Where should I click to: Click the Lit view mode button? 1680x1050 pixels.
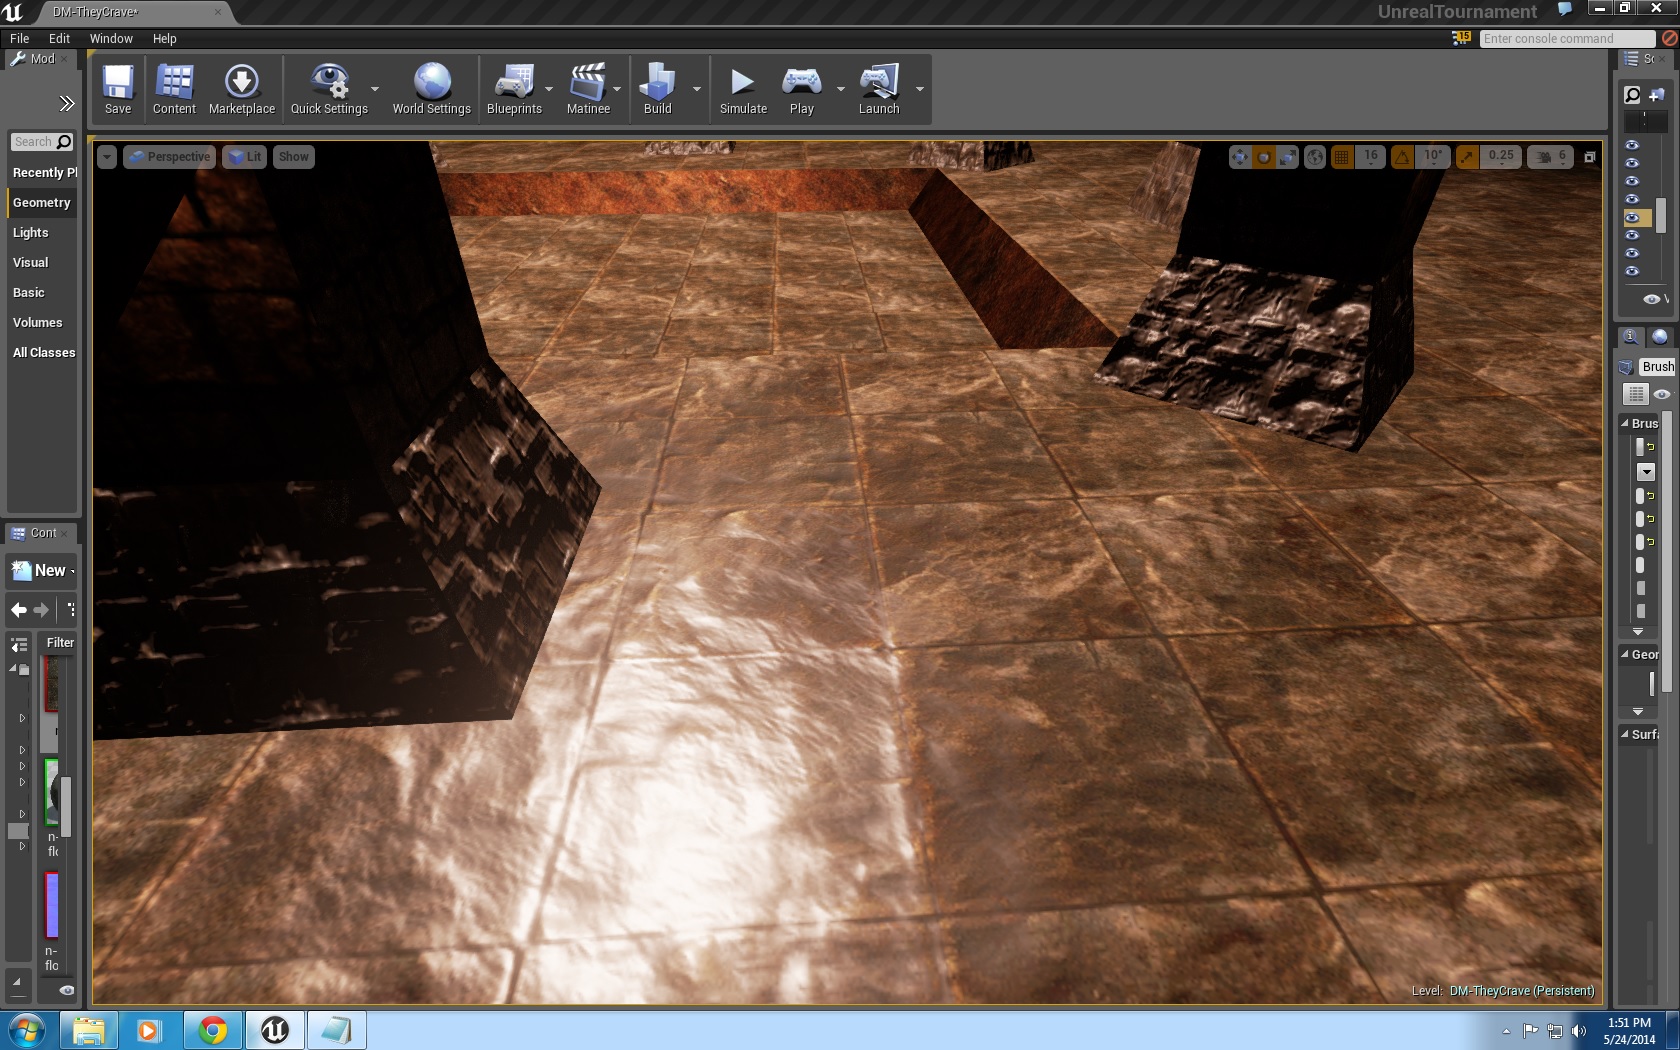(244, 157)
